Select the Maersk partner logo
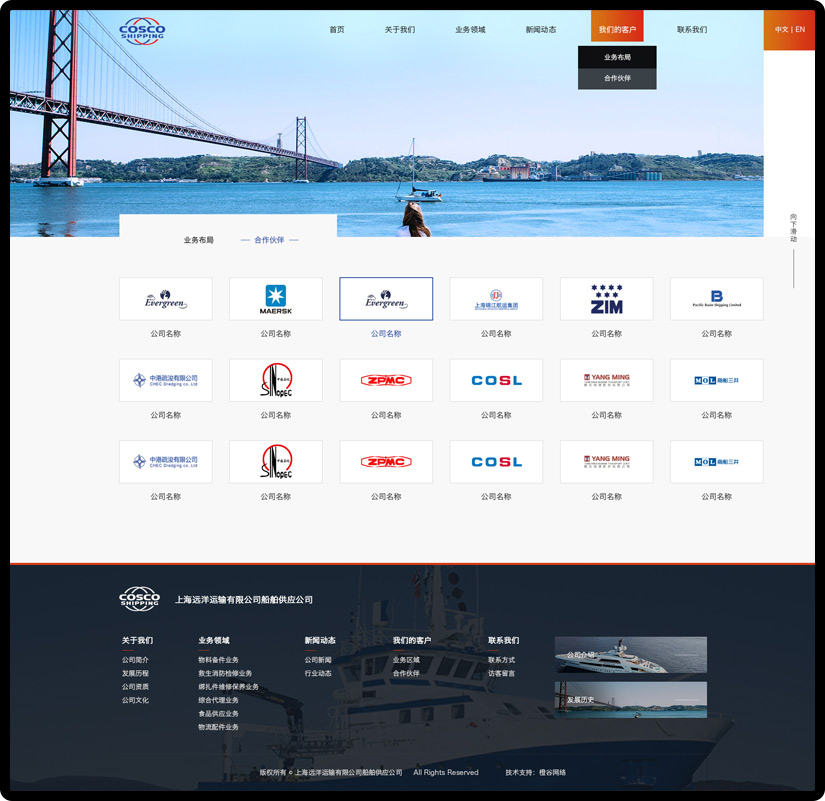Image resolution: width=825 pixels, height=801 pixels. [x=275, y=299]
